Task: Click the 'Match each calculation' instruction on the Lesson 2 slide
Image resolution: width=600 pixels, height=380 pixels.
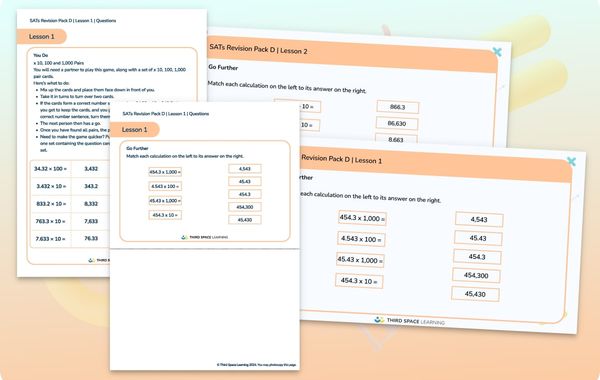Action: point(287,87)
